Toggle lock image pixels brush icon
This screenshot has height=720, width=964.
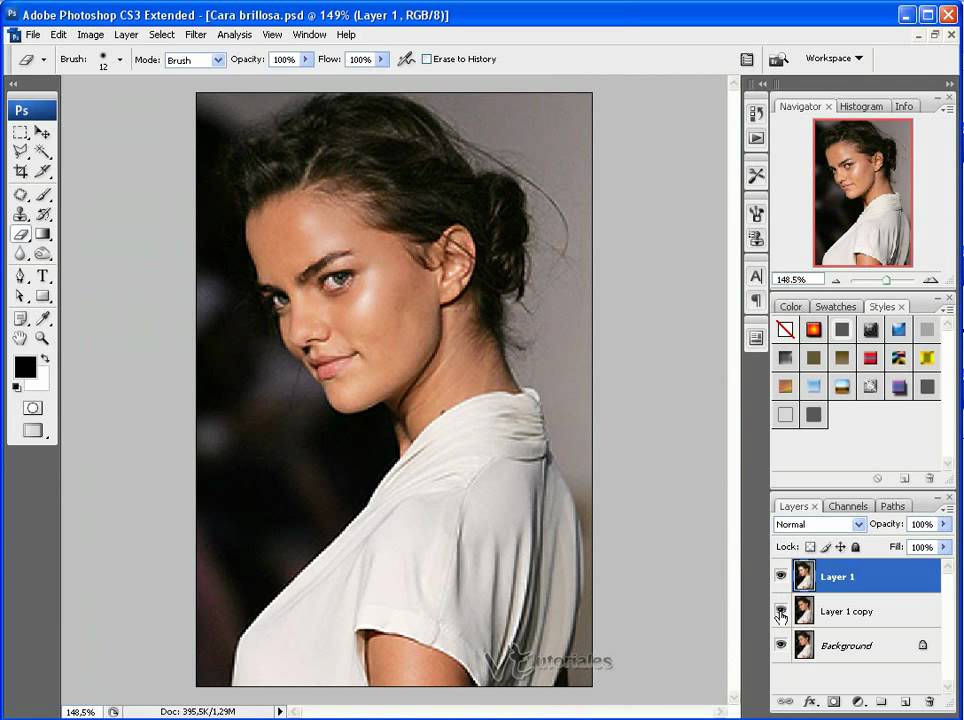coord(826,547)
